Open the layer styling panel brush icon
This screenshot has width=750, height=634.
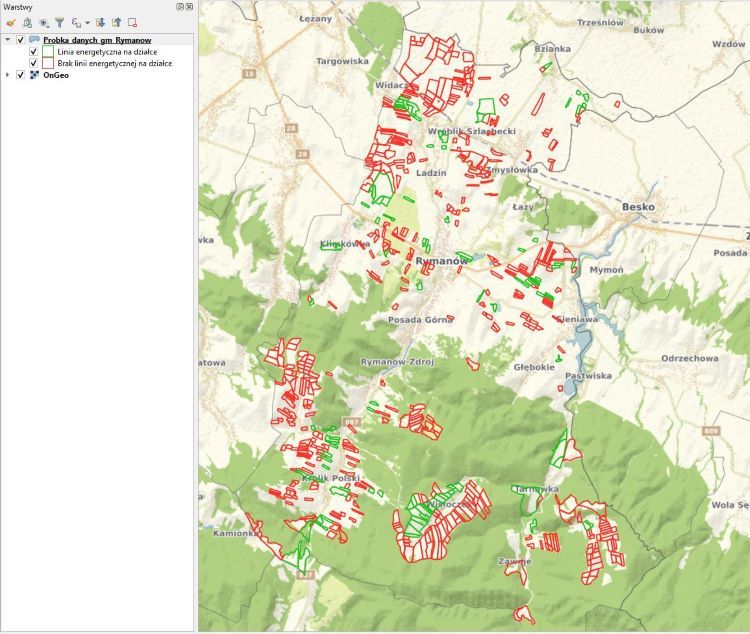click(x=11, y=21)
